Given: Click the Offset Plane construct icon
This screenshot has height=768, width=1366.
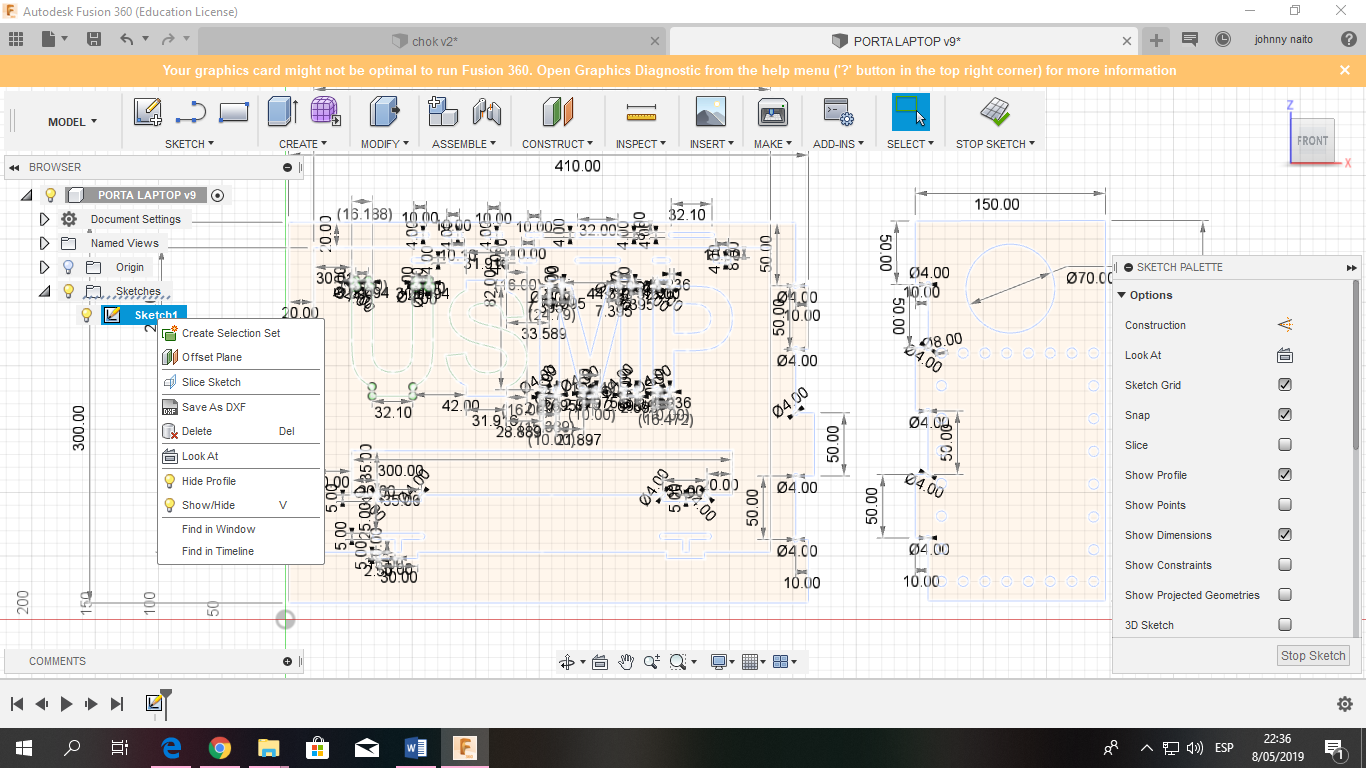Looking at the screenshot, I should pos(558,112).
